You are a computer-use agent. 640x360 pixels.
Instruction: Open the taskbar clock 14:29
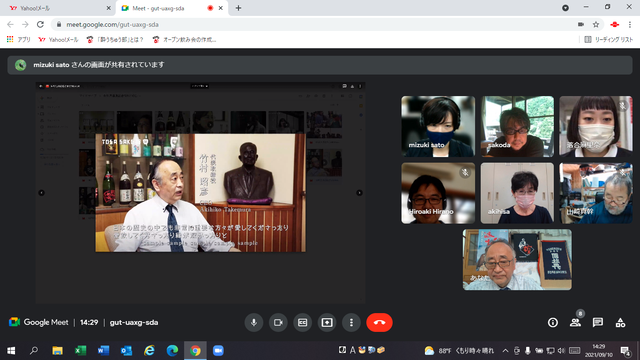pyautogui.click(x=599, y=351)
